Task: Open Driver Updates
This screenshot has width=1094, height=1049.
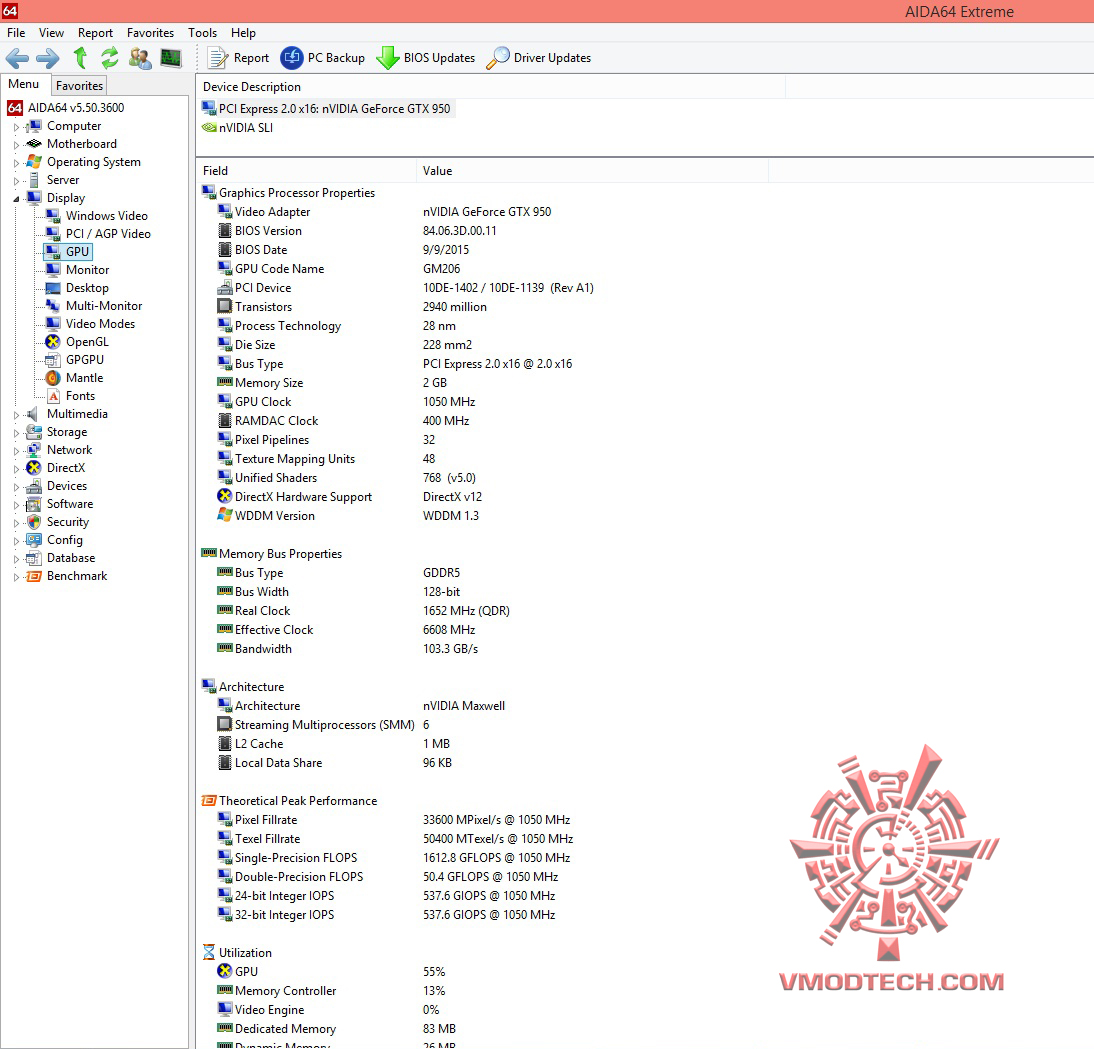Action: pyautogui.click(x=539, y=58)
